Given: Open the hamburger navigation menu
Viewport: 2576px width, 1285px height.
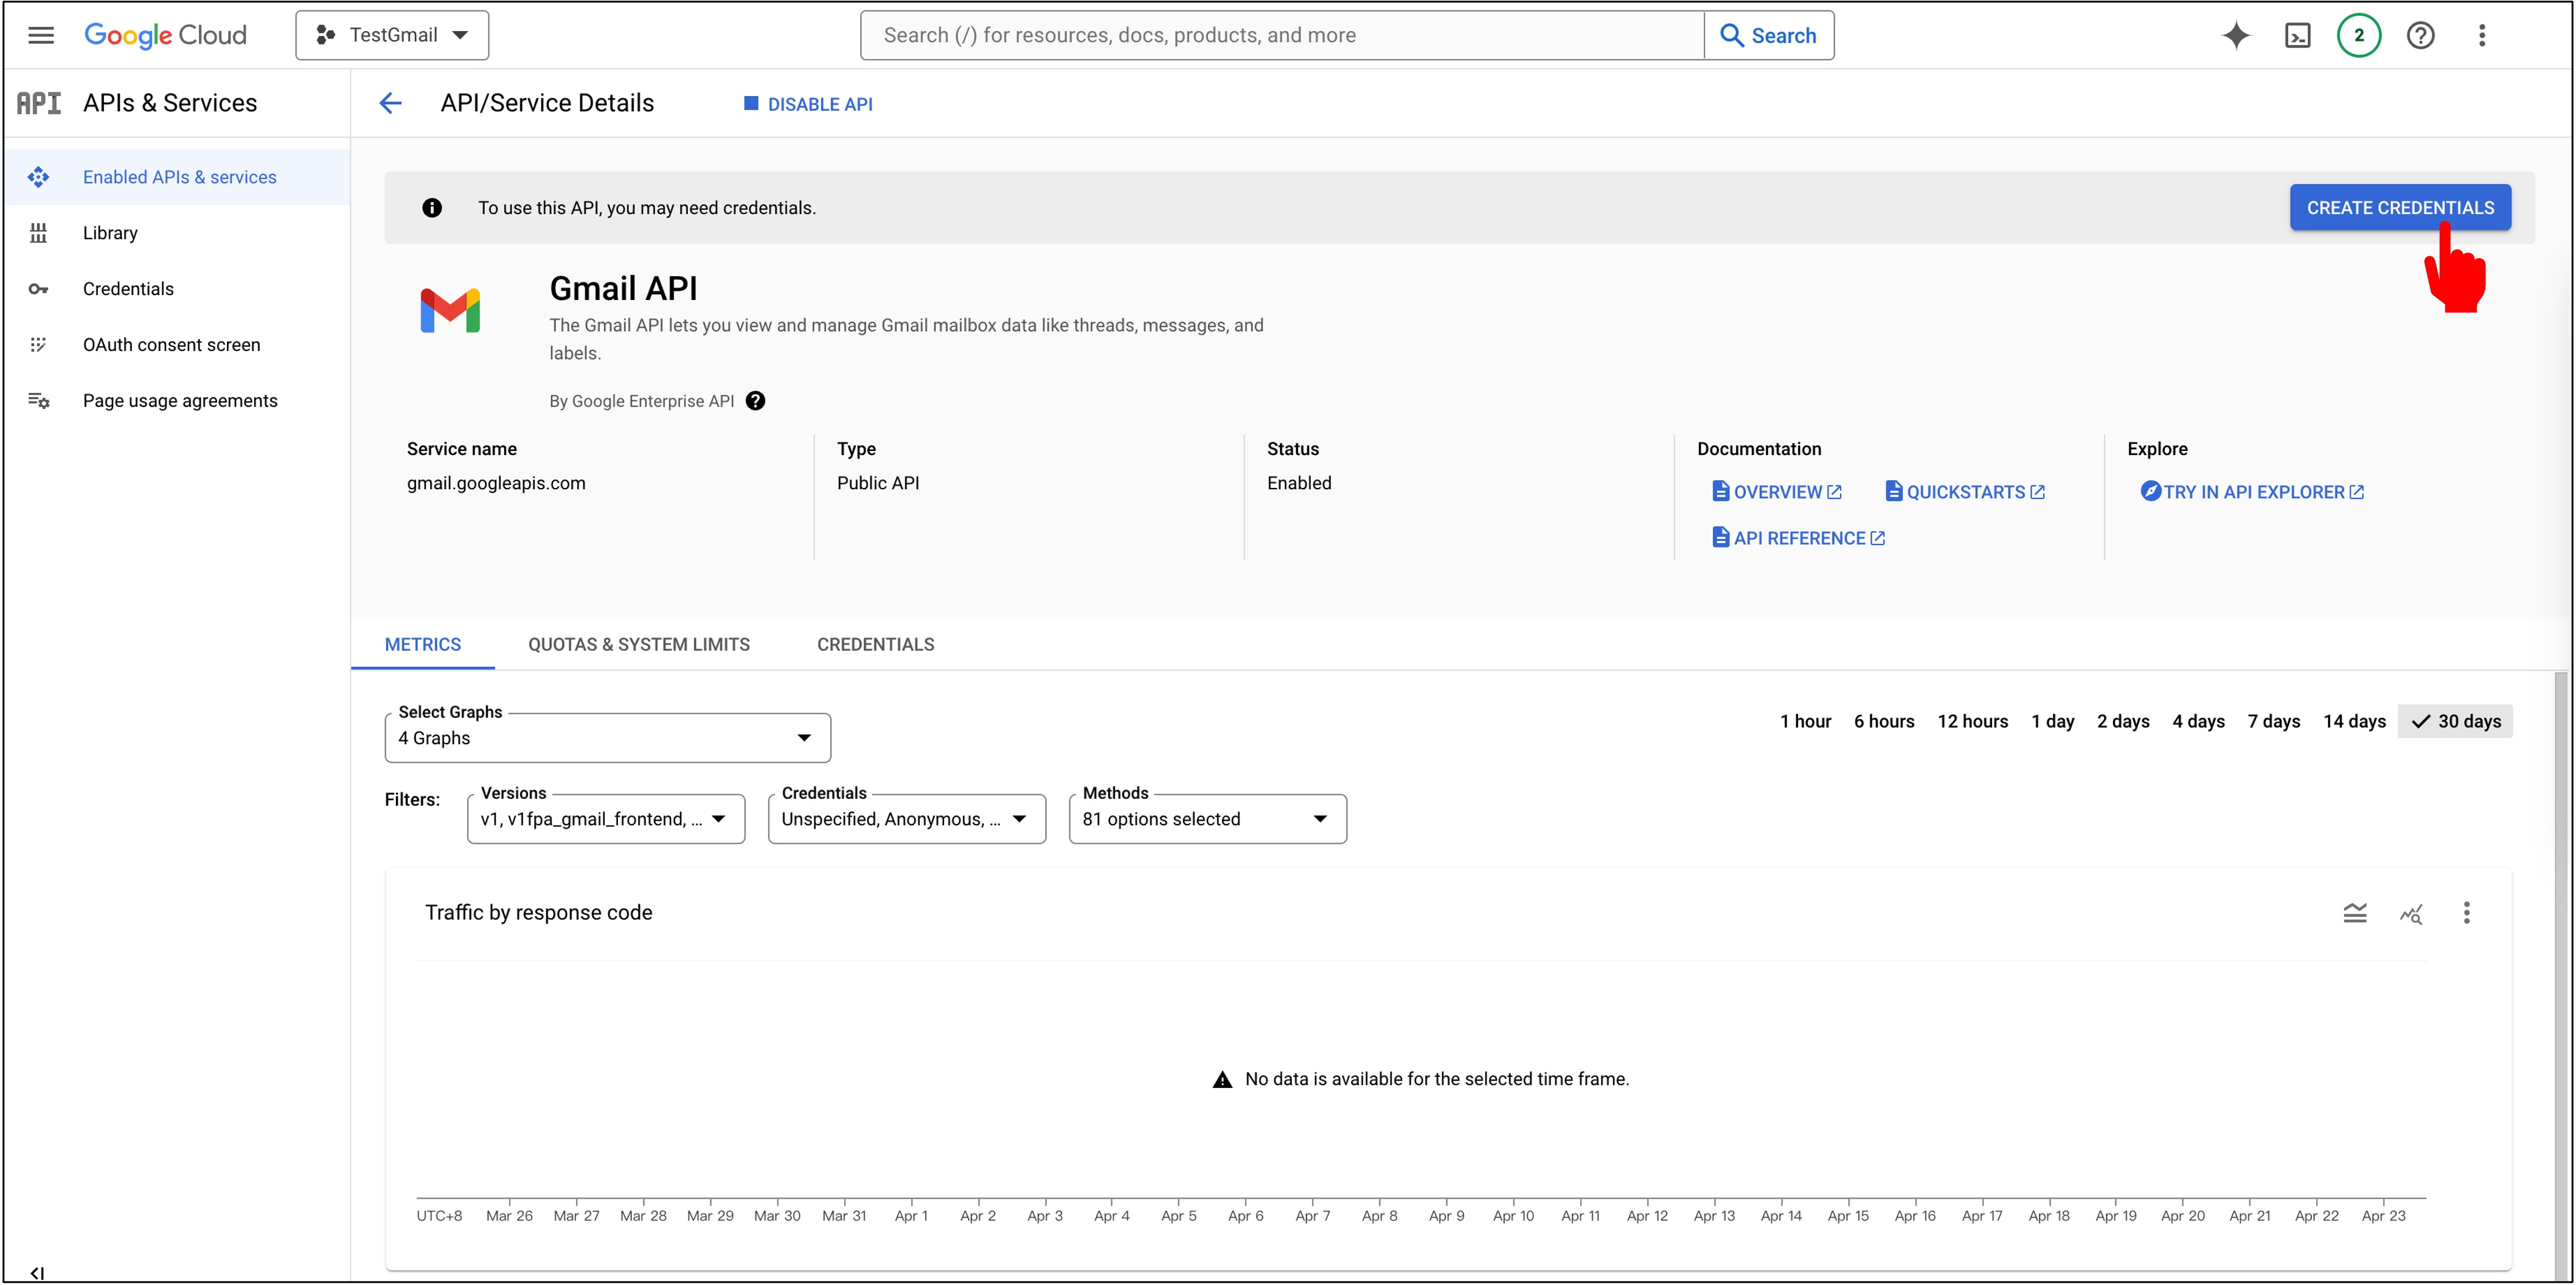Looking at the screenshot, I should click(x=41, y=35).
